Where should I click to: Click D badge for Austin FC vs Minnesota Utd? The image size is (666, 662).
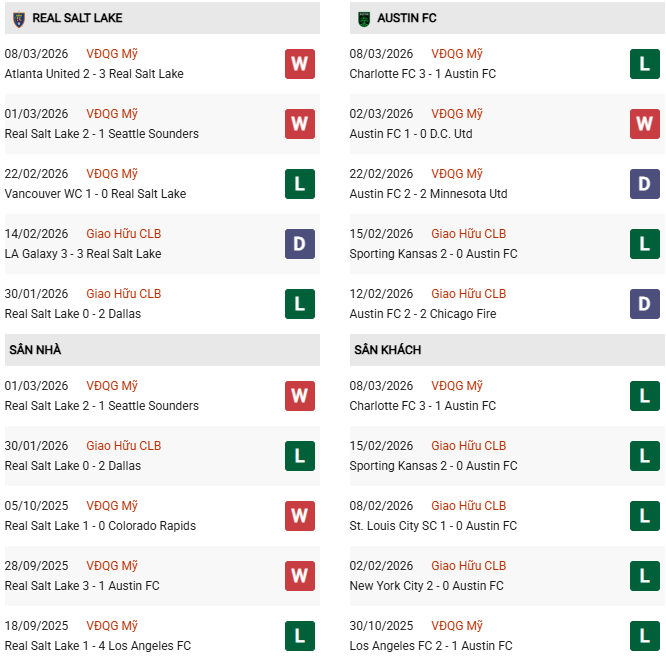(644, 184)
